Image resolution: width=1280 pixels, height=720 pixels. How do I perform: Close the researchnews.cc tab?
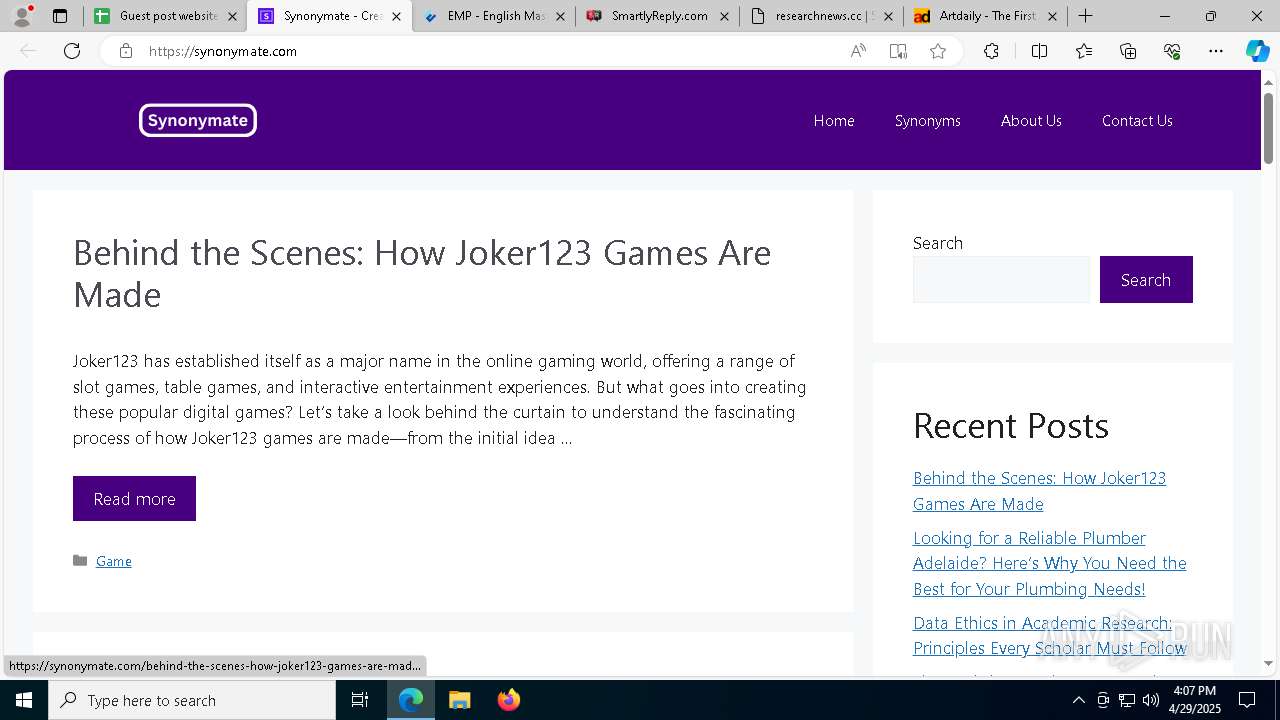888,16
